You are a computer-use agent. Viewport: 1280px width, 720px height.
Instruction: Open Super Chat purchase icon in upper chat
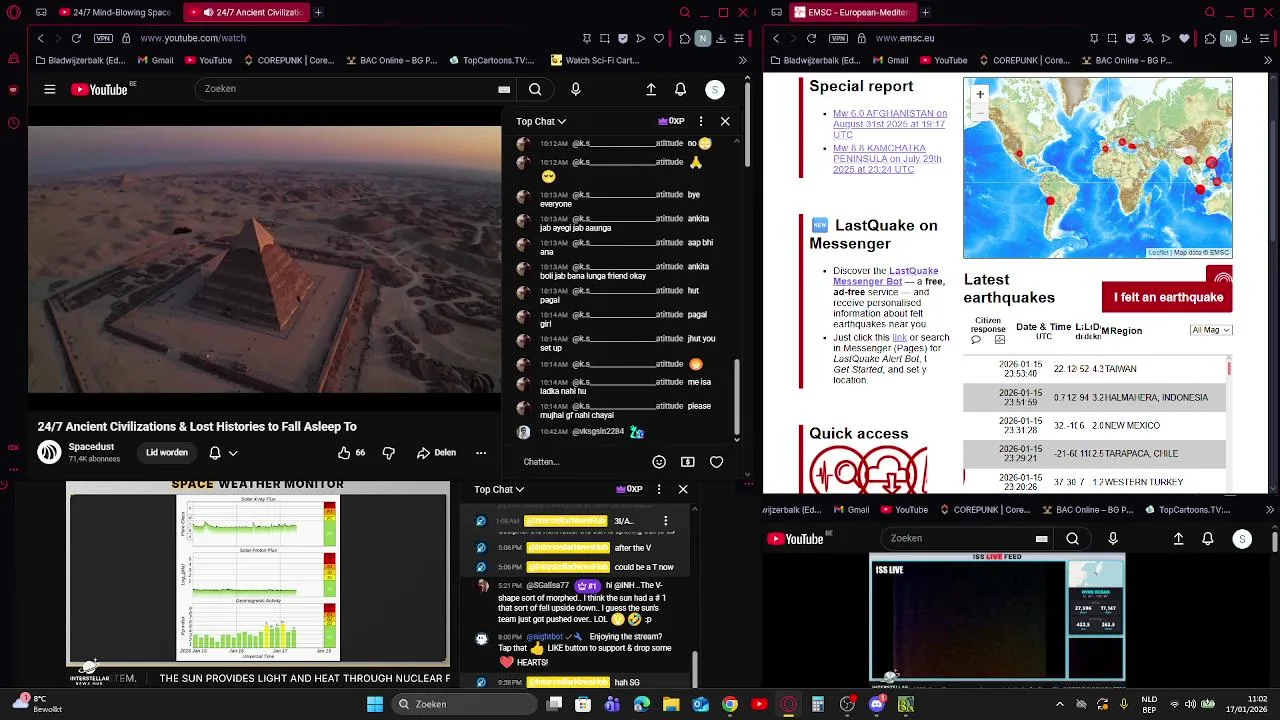point(688,462)
